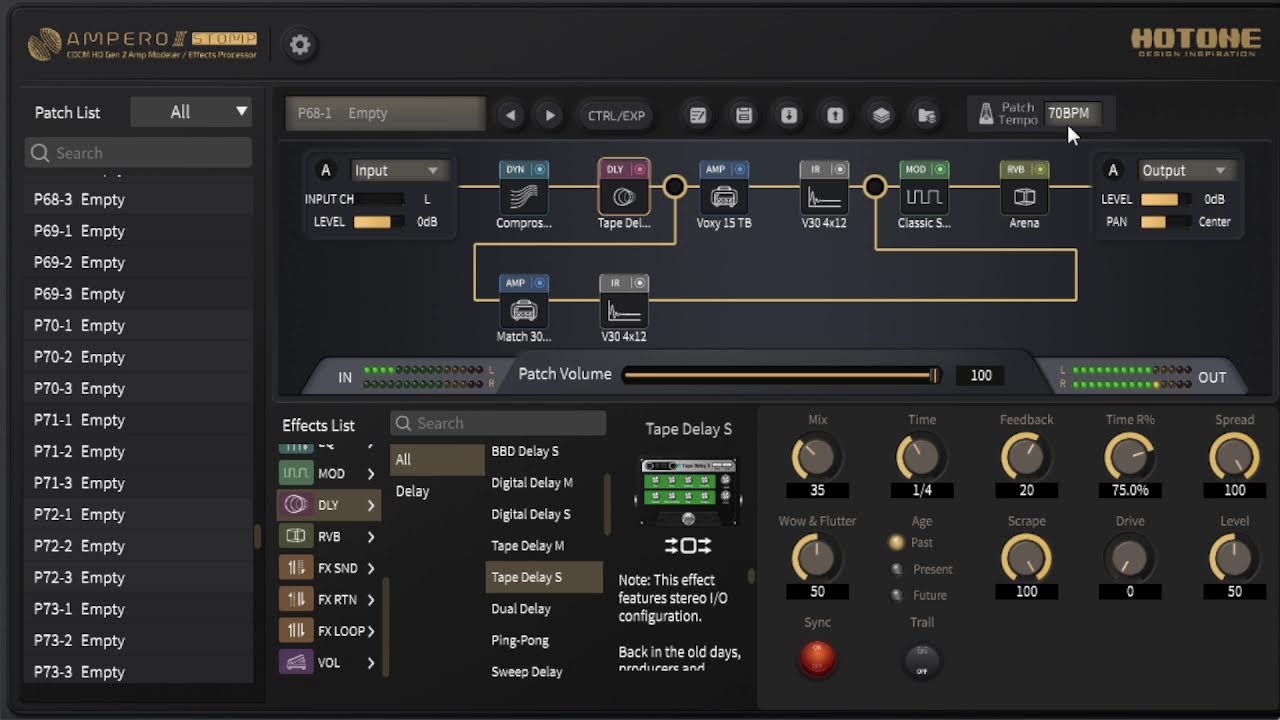Viewport: 1280px width, 720px height.
Task: Click the Output A badge
Action: coord(1113,170)
